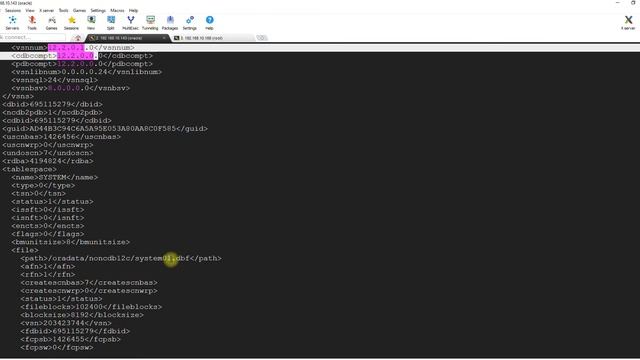
Task: Click the rfn 1 line
Action: pyautogui.click(x=48, y=275)
